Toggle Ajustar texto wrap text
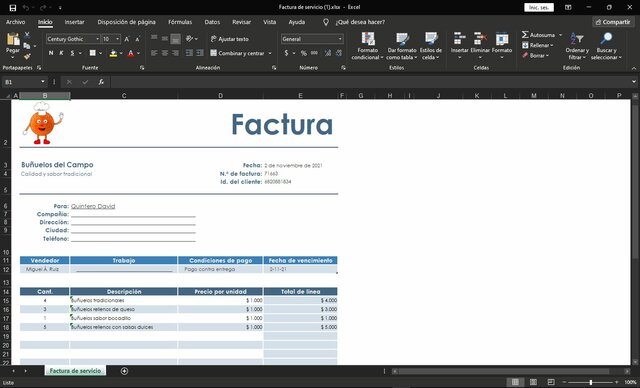The width and height of the screenshot is (640, 388). [229, 39]
